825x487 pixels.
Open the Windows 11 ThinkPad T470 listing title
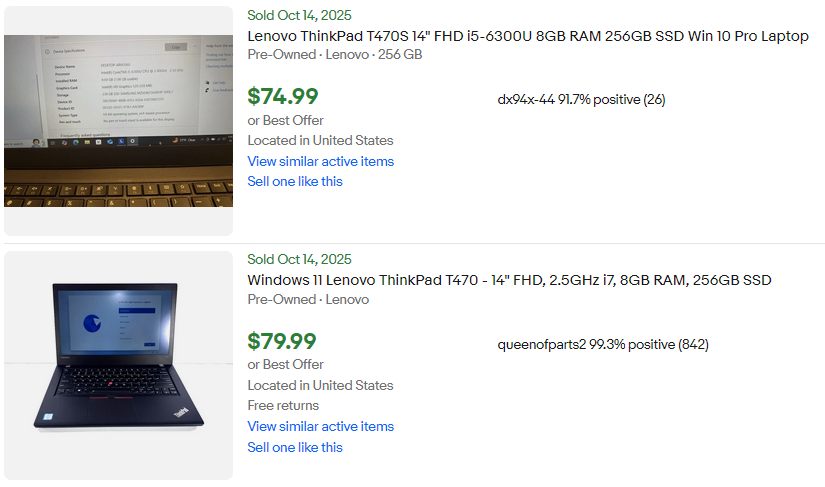tap(509, 280)
